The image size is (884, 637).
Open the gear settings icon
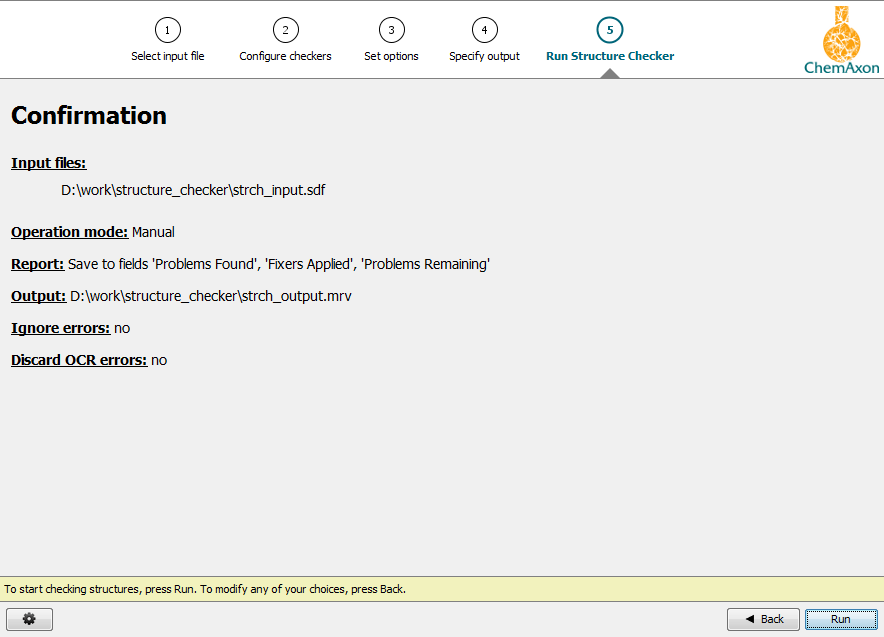(x=29, y=619)
